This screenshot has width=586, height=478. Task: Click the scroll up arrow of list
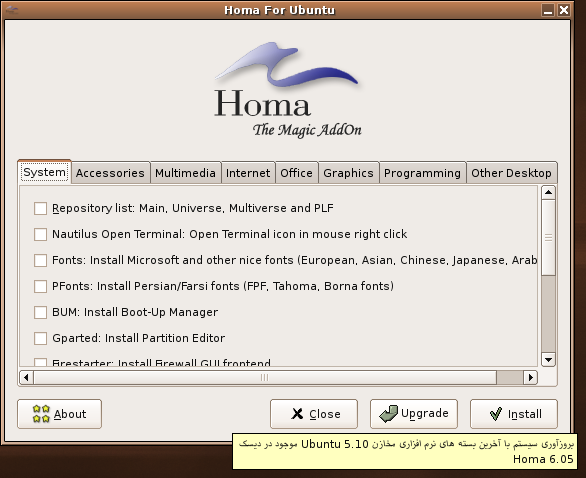548,193
